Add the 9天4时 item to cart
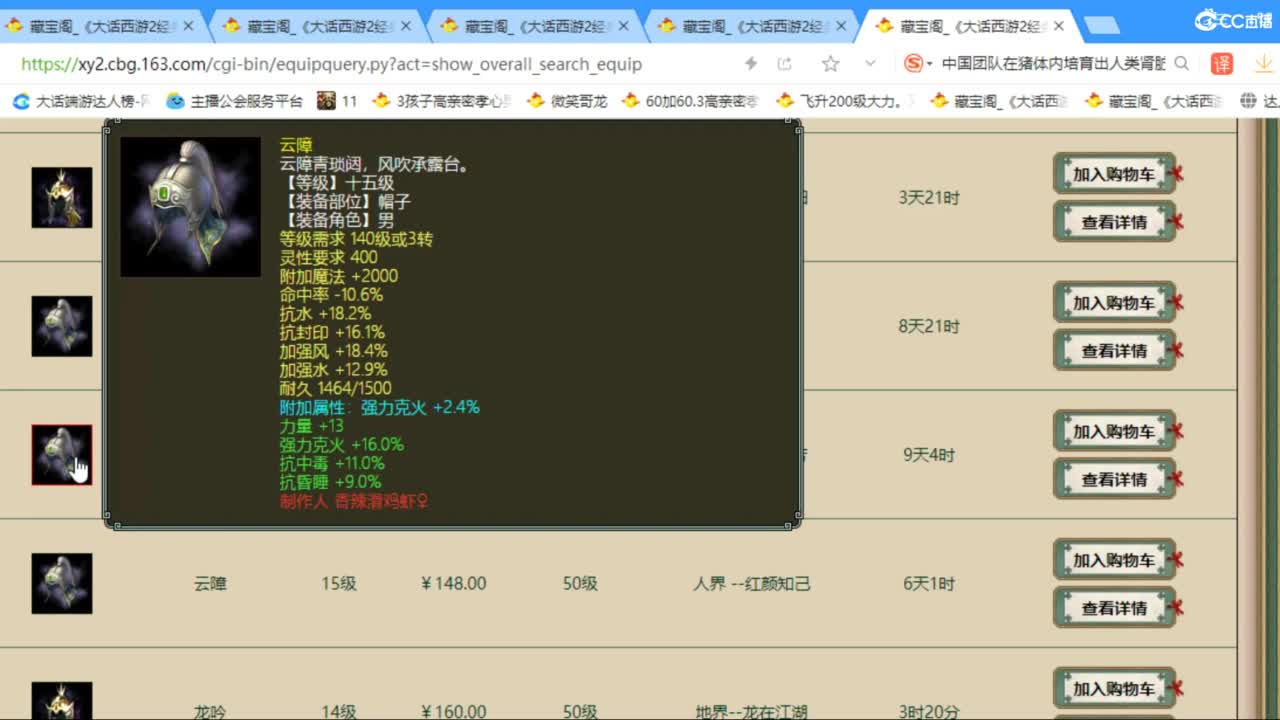 (x=1114, y=431)
